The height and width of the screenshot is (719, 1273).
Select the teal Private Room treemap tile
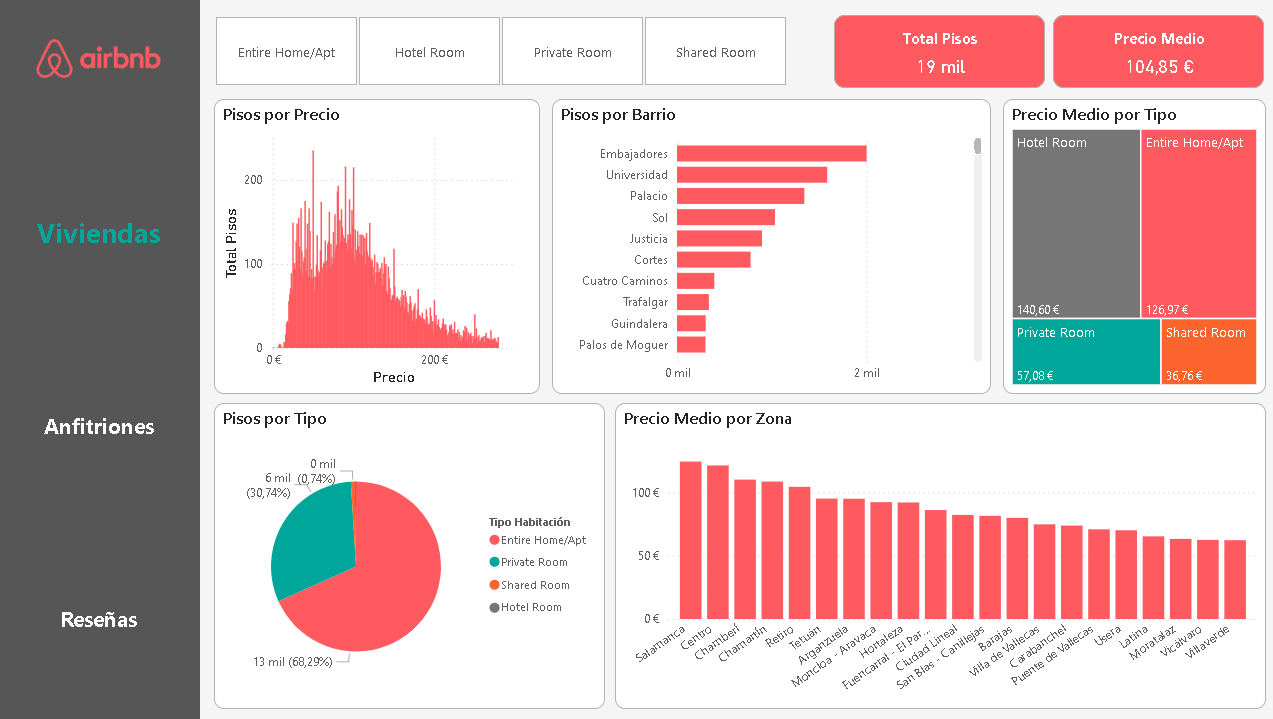pos(1086,352)
